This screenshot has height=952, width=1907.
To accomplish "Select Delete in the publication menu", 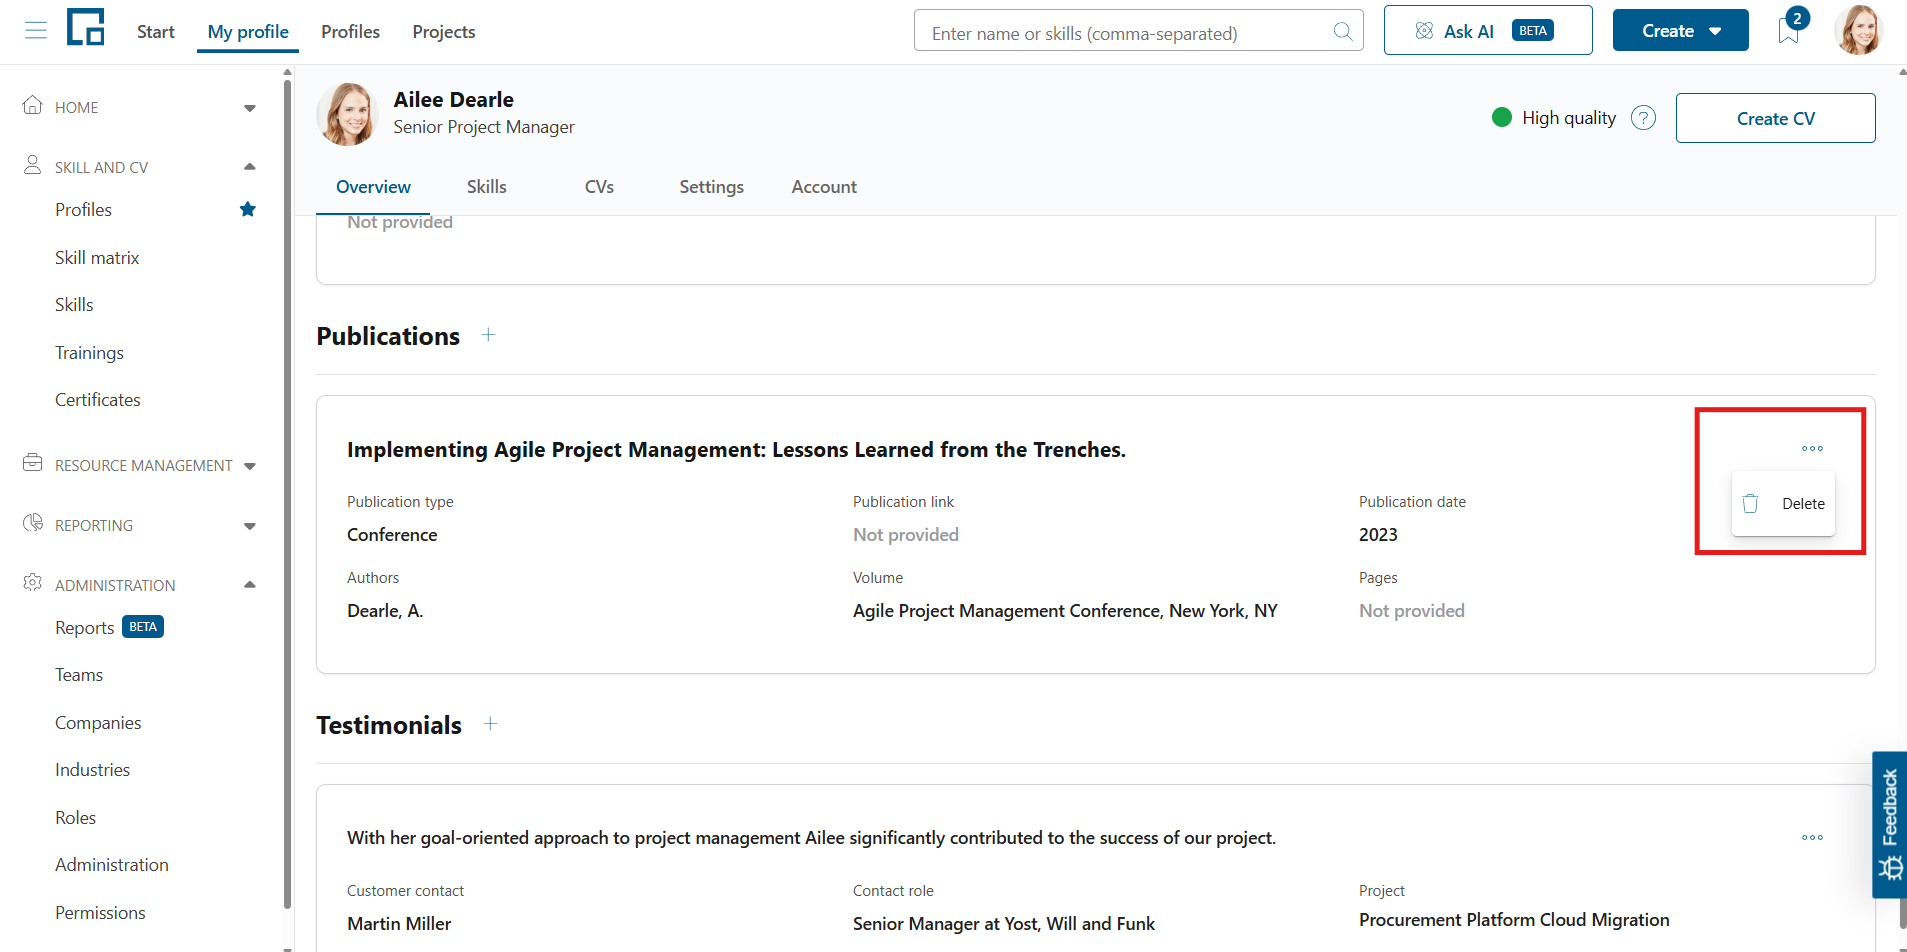I will [x=1783, y=504].
